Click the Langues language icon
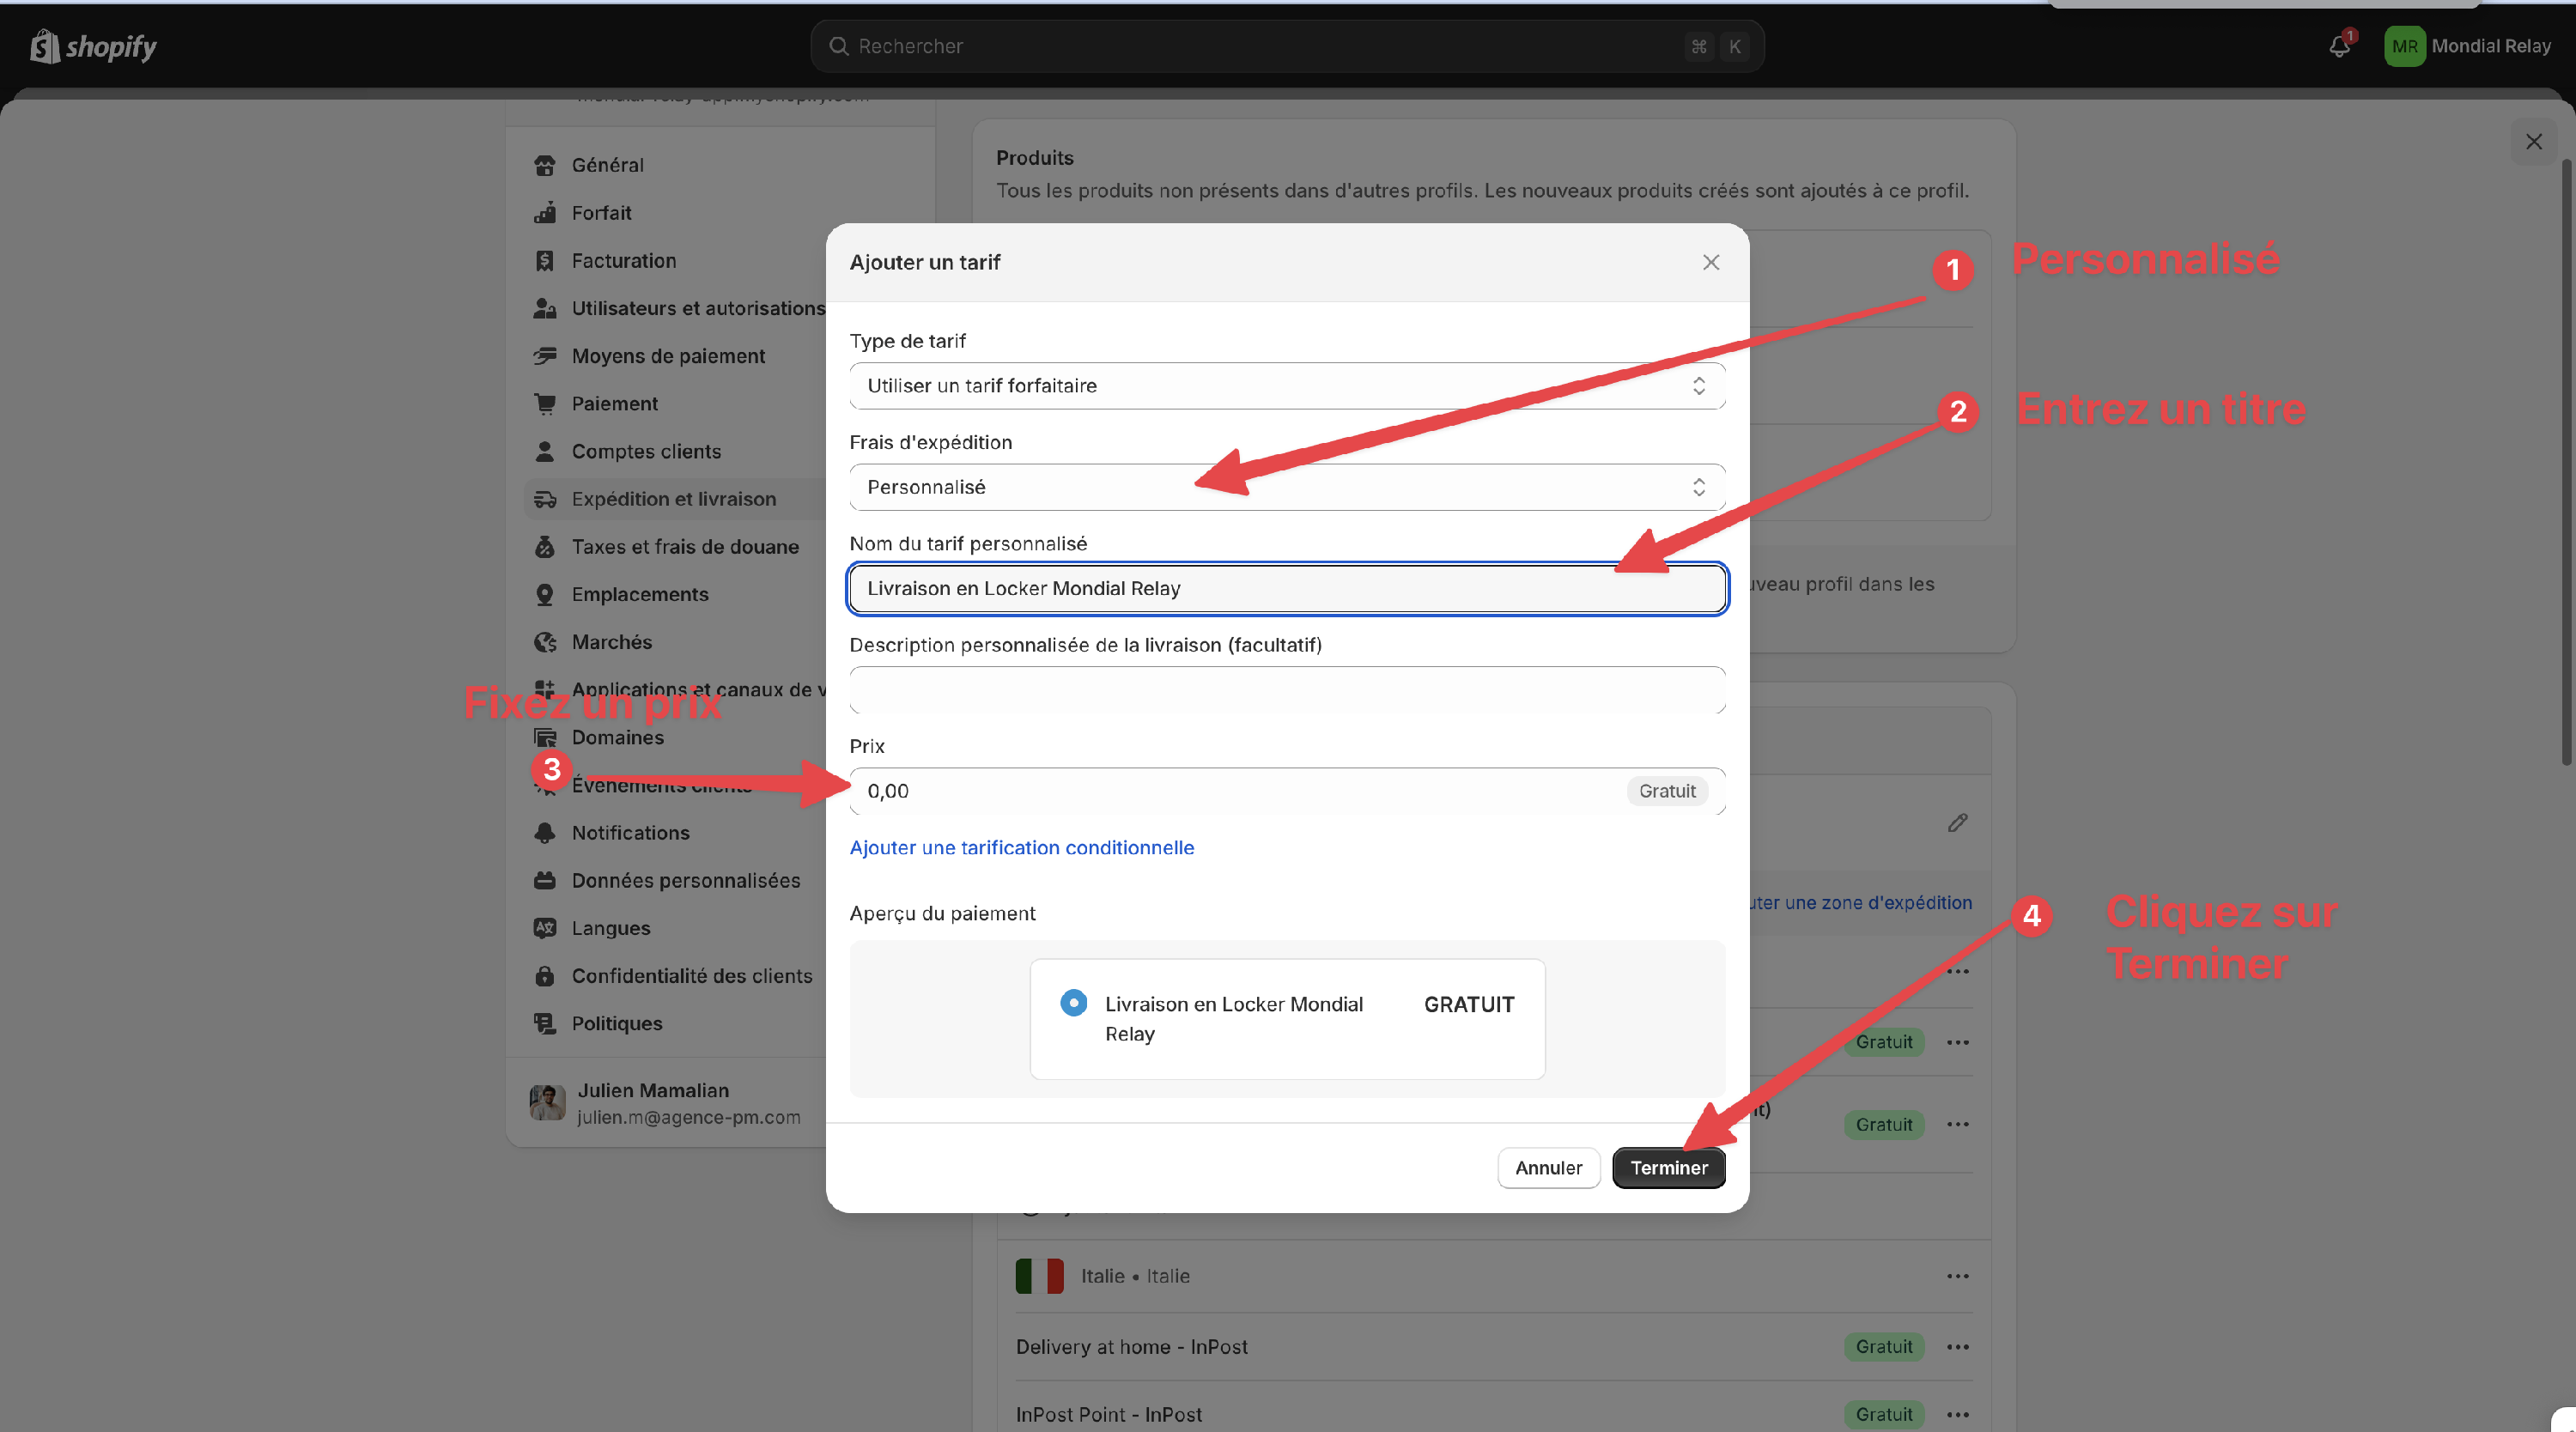 tap(545, 928)
